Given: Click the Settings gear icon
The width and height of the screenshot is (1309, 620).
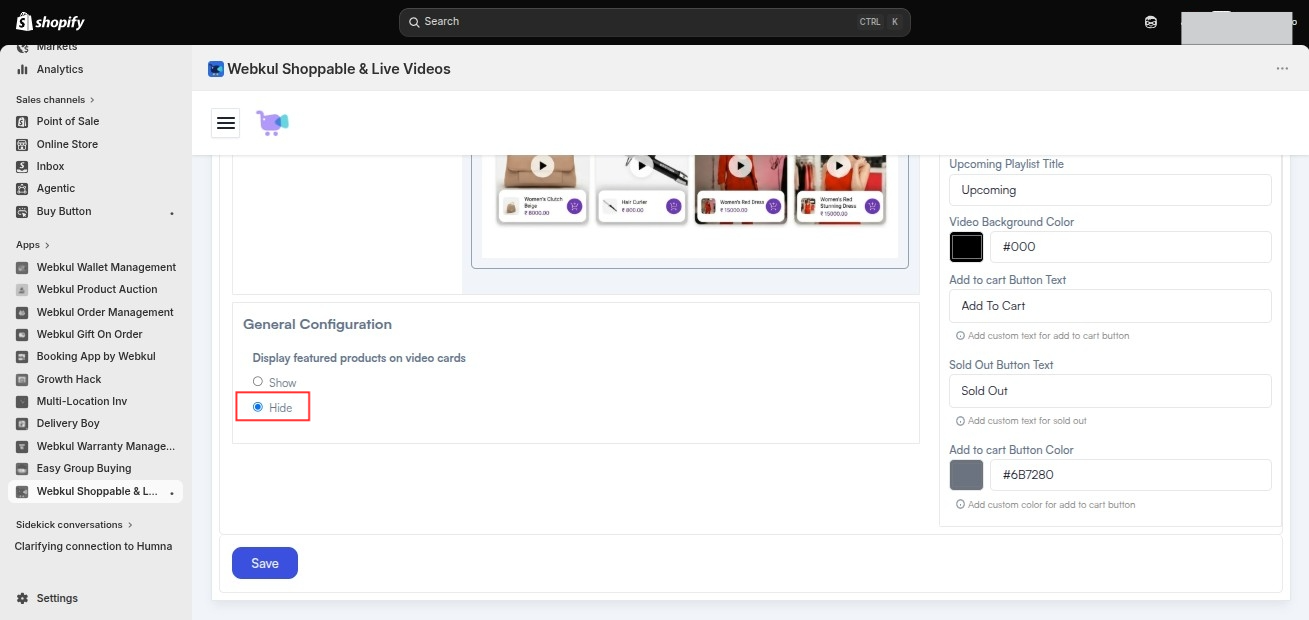Looking at the screenshot, I should click(x=23, y=598).
